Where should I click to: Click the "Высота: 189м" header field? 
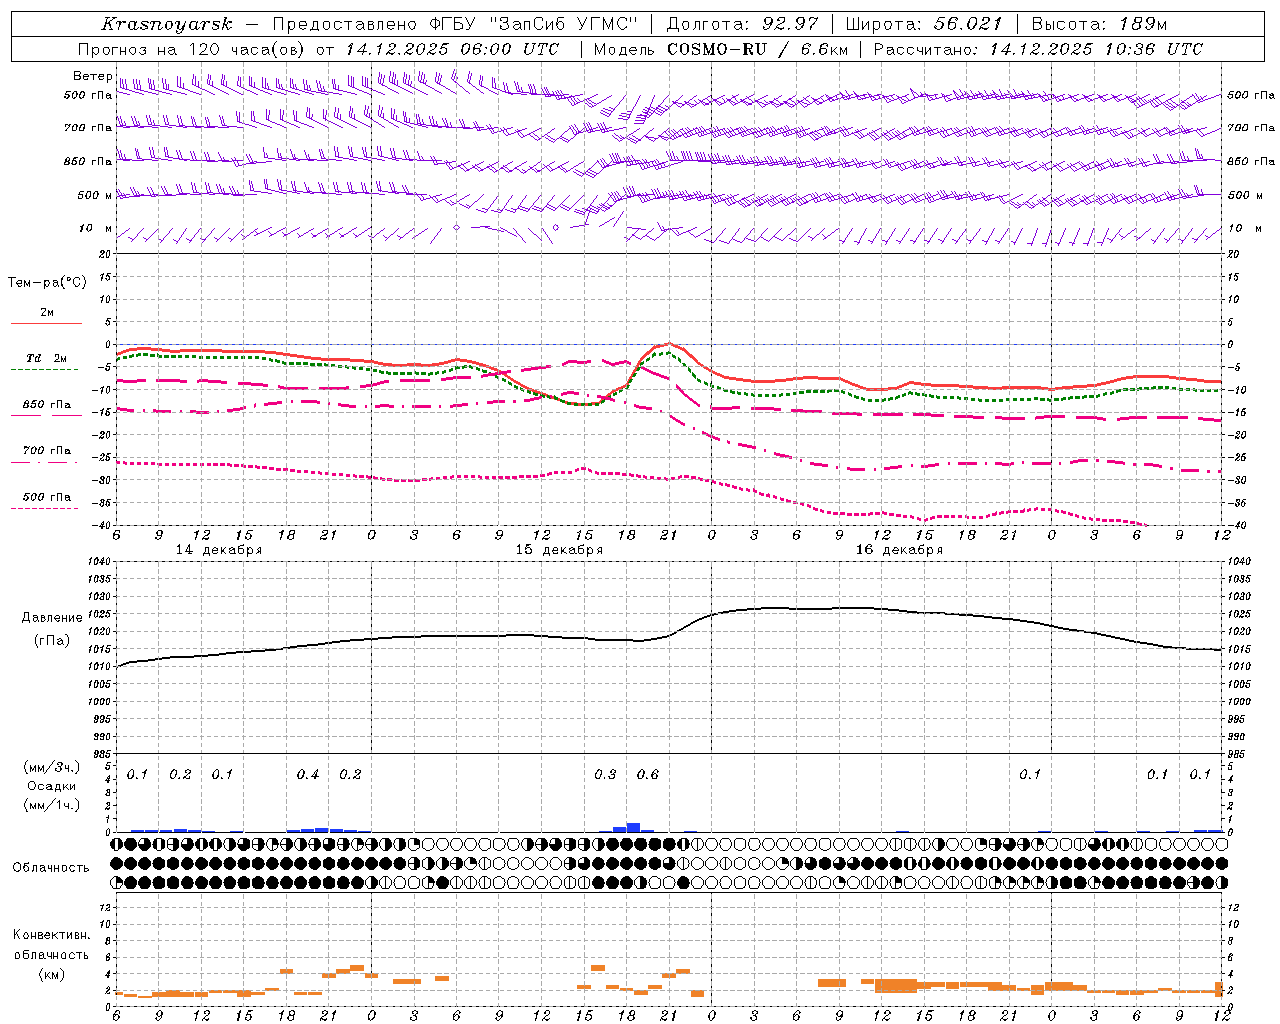click(x=1099, y=24)
